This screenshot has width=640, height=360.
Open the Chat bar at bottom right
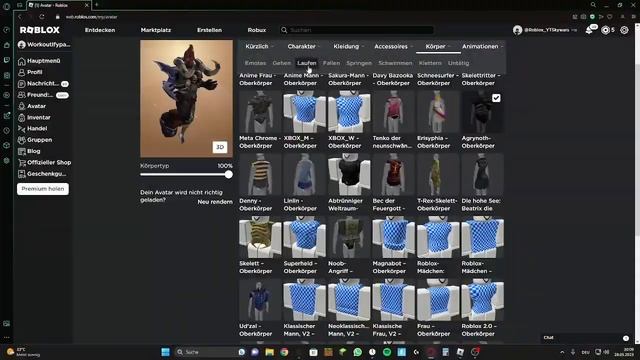(586, 338)
